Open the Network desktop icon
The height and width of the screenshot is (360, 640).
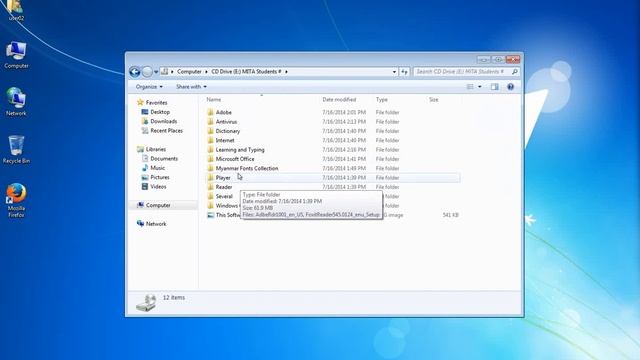pos(16,102)
